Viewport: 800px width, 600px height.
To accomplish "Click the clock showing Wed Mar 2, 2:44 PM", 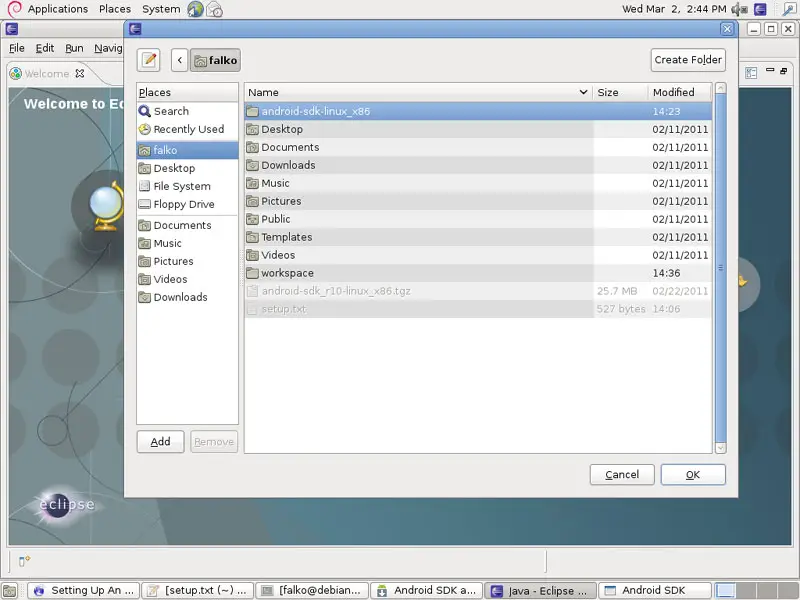I will pos(674,9).
